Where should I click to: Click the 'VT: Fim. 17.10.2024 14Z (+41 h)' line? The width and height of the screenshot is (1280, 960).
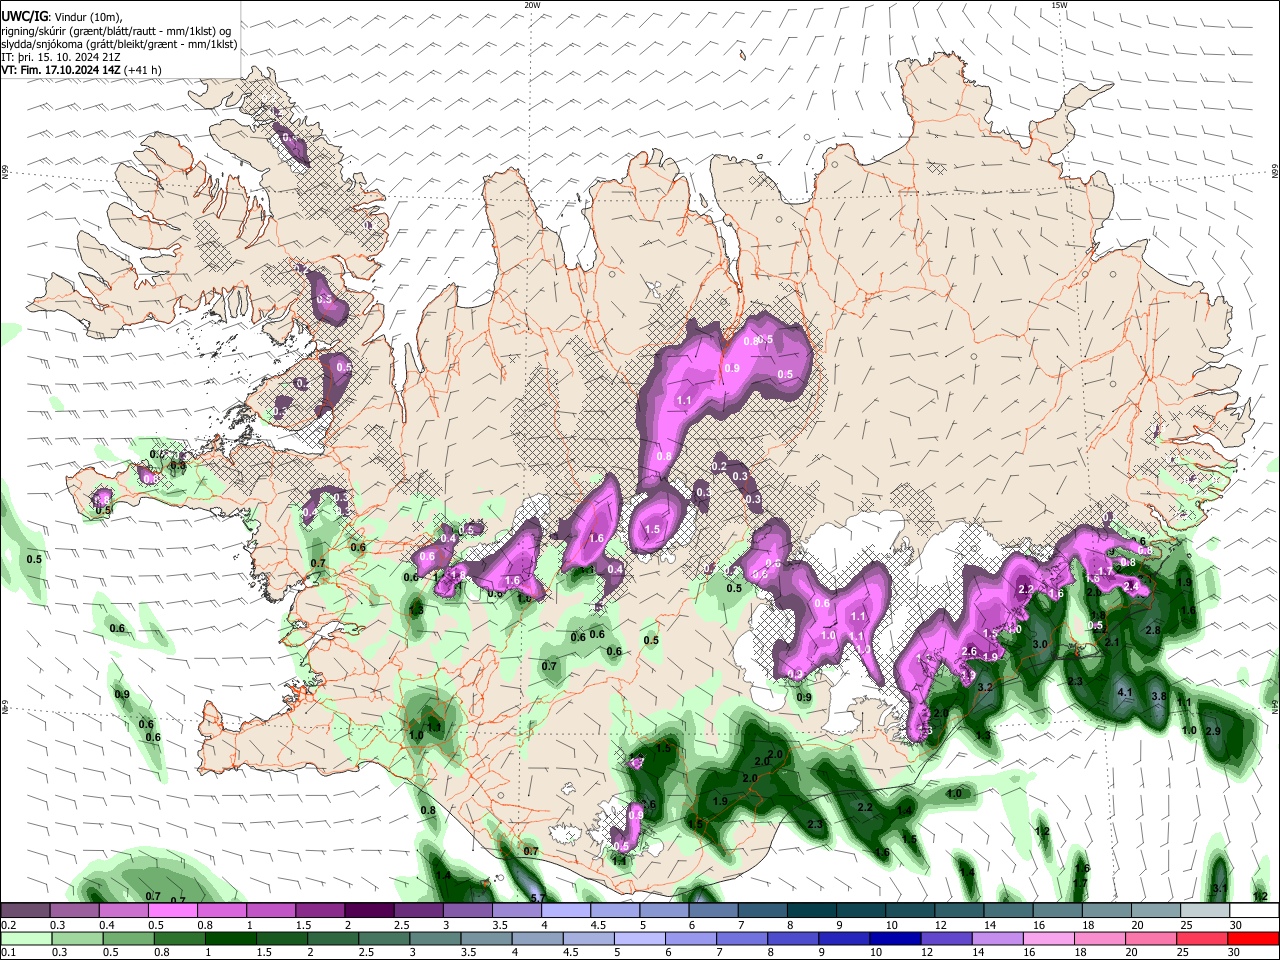click(81, 71)
